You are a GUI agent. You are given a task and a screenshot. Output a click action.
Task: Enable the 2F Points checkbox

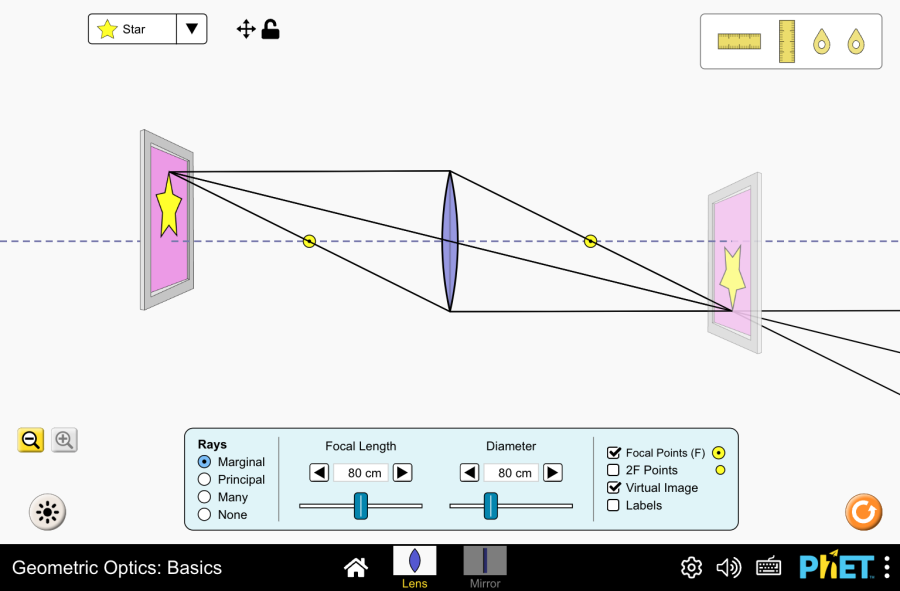614,469
